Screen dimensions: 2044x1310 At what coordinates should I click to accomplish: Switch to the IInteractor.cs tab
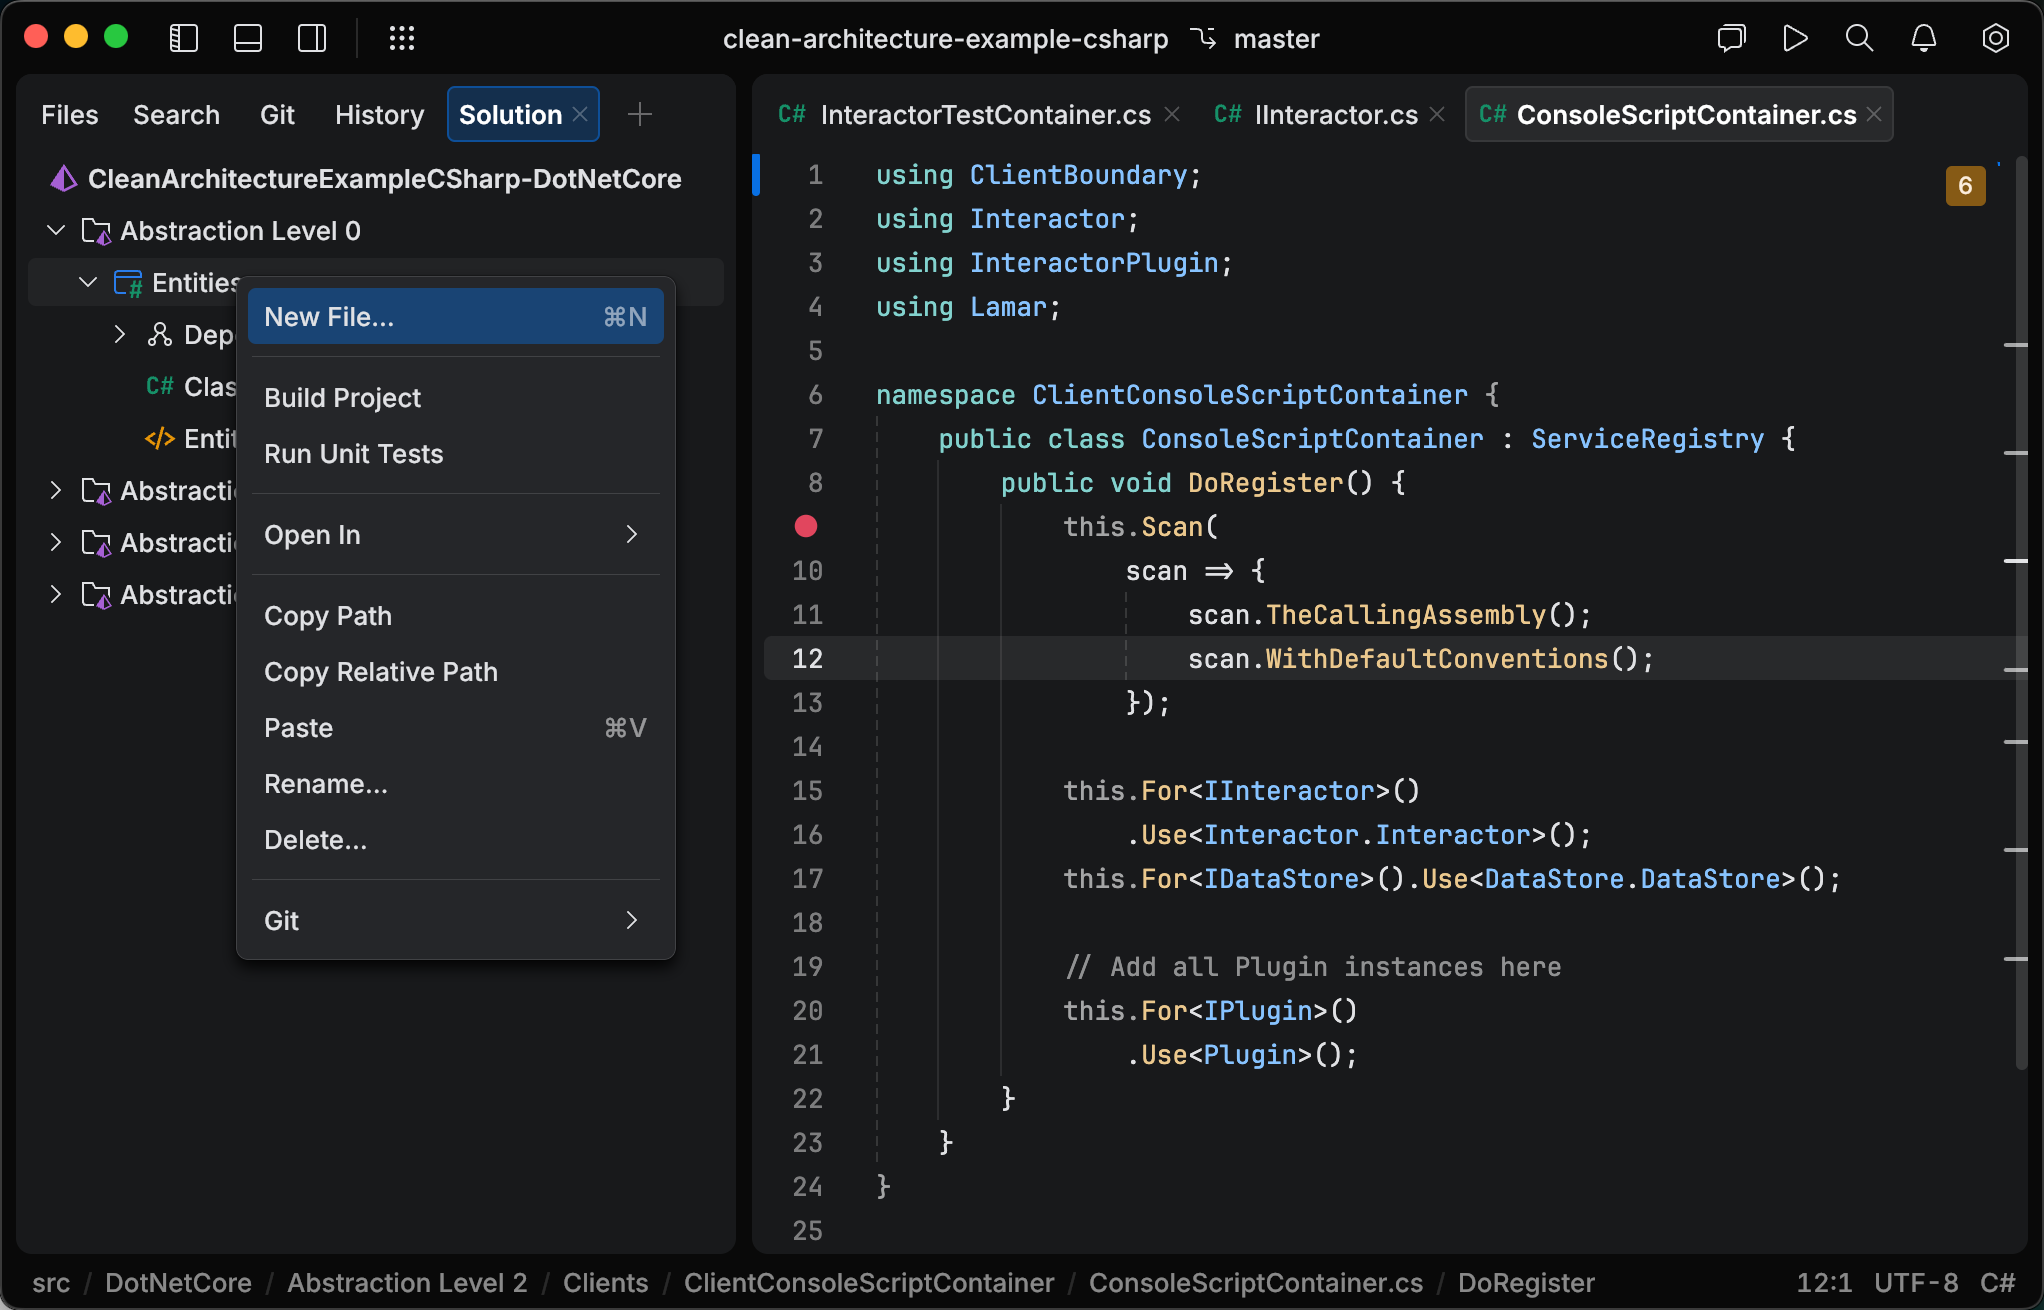[x=1335, y=114]
